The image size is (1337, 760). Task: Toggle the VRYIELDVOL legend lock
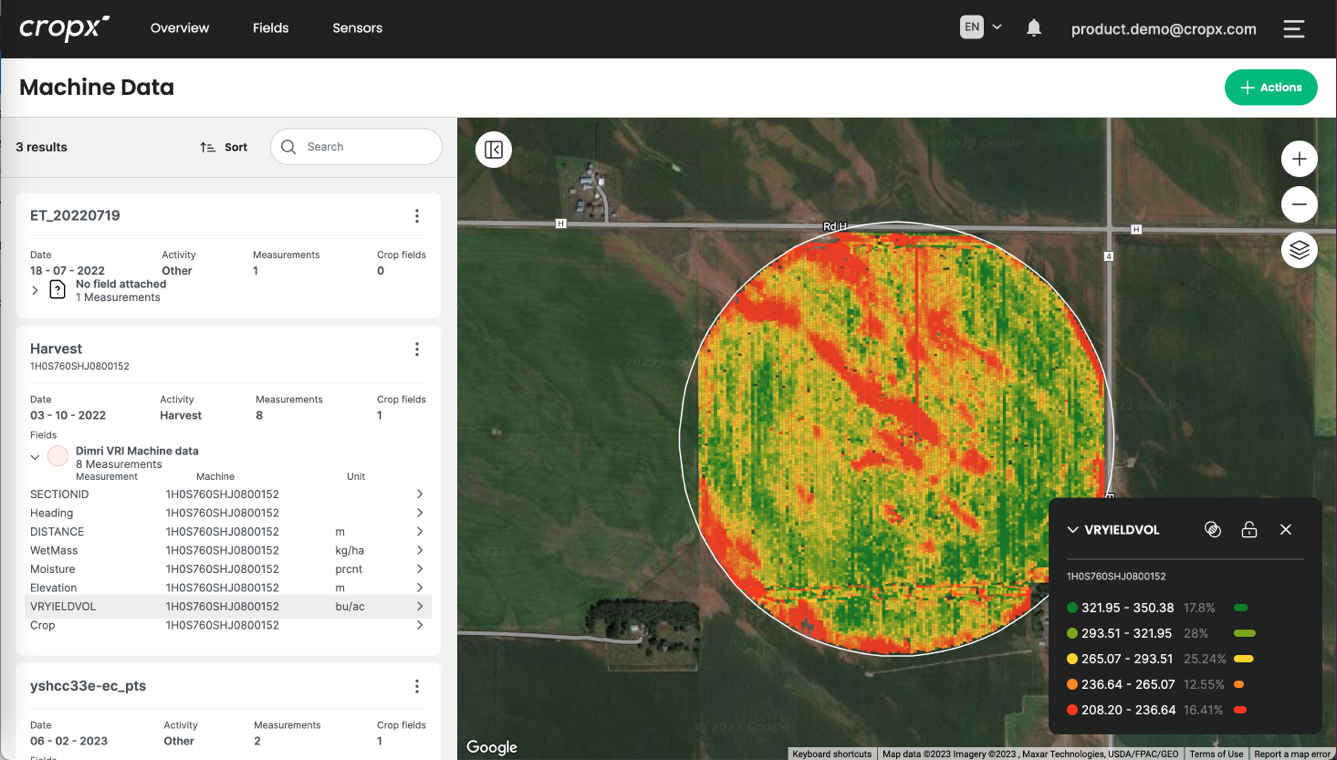1249,530
